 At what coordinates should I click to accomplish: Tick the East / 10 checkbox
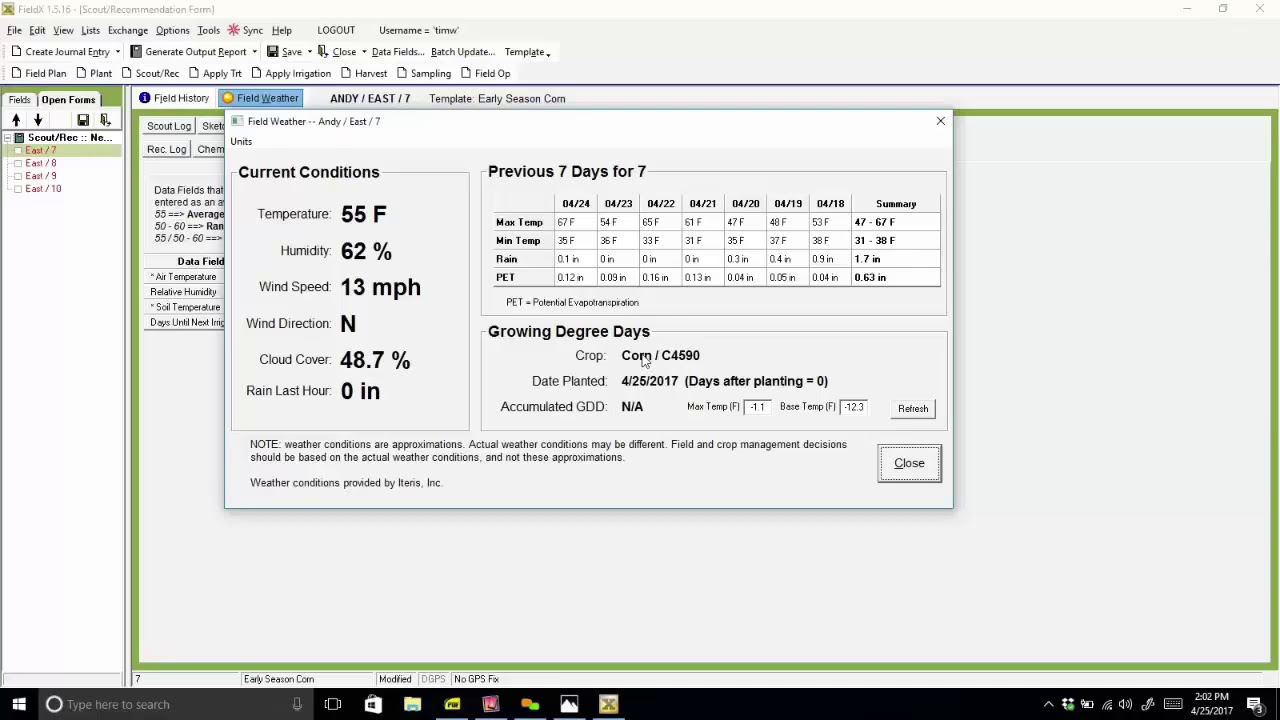click(18, 189)
